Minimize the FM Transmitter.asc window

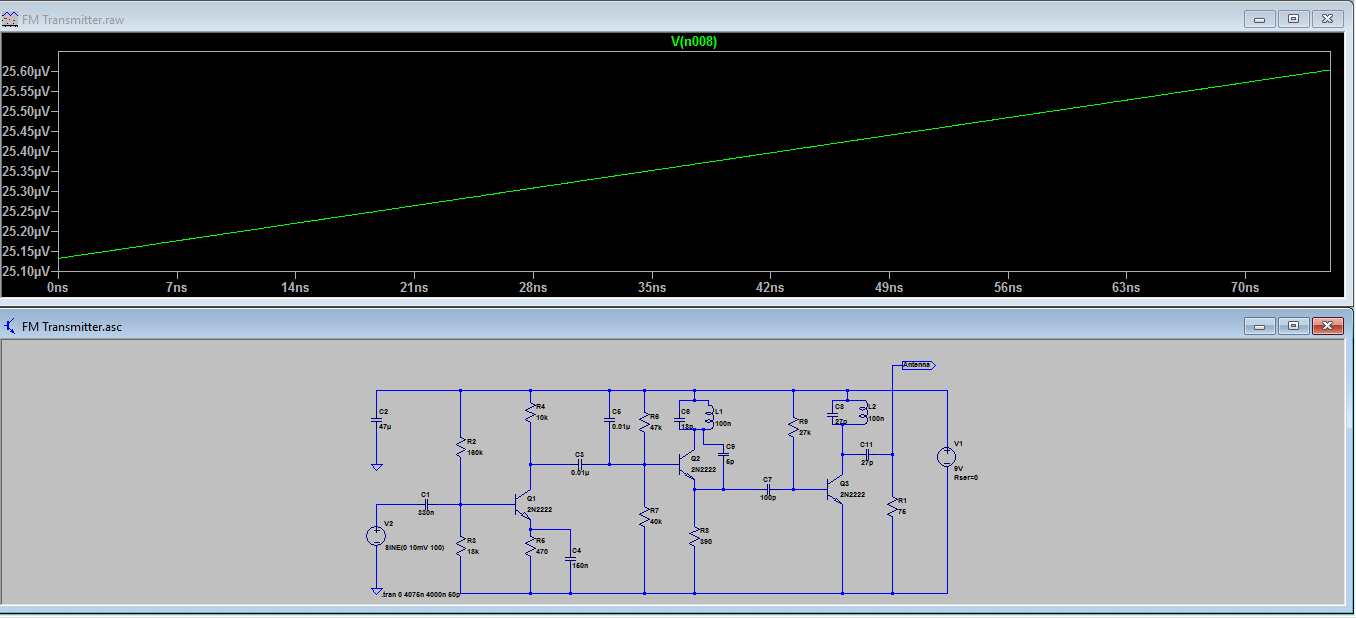[x=1260, y=326]
